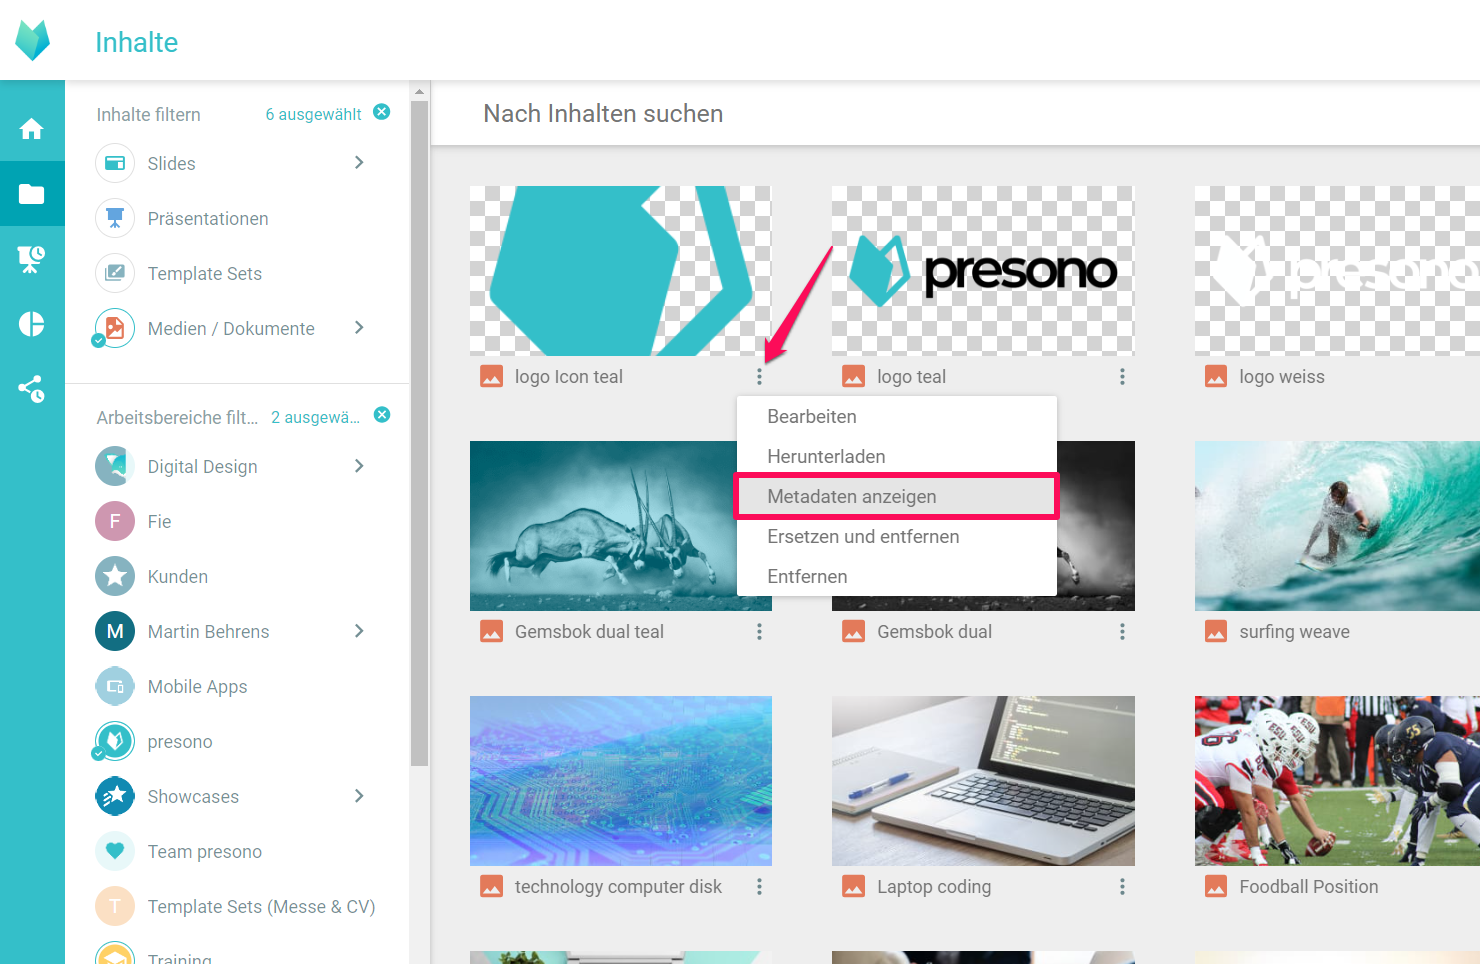Expand the Medien / Dokumente submenu
1480x964 pixels.
coord(359,327)
